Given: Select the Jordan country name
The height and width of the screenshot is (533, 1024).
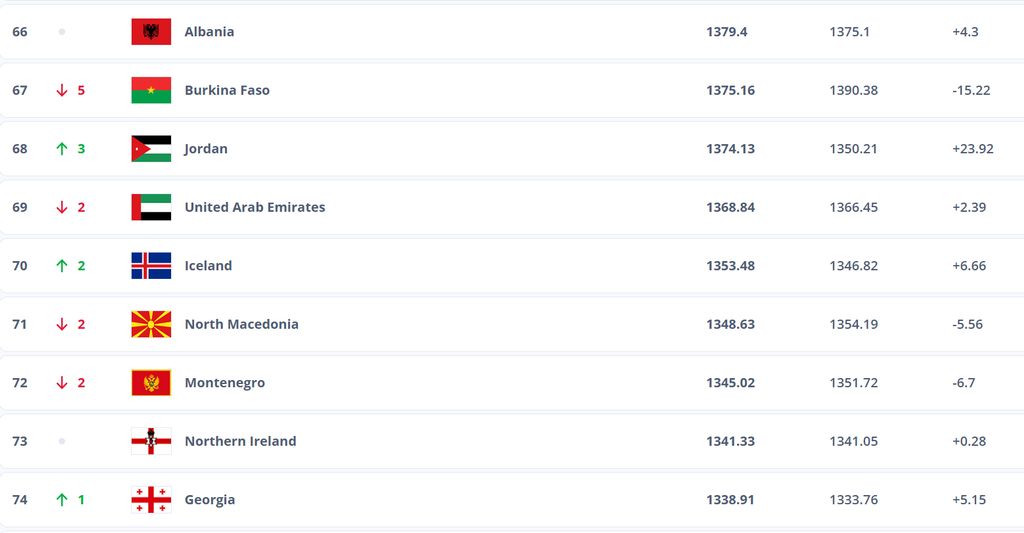Looking at the screenshot, I should point(206,149).
